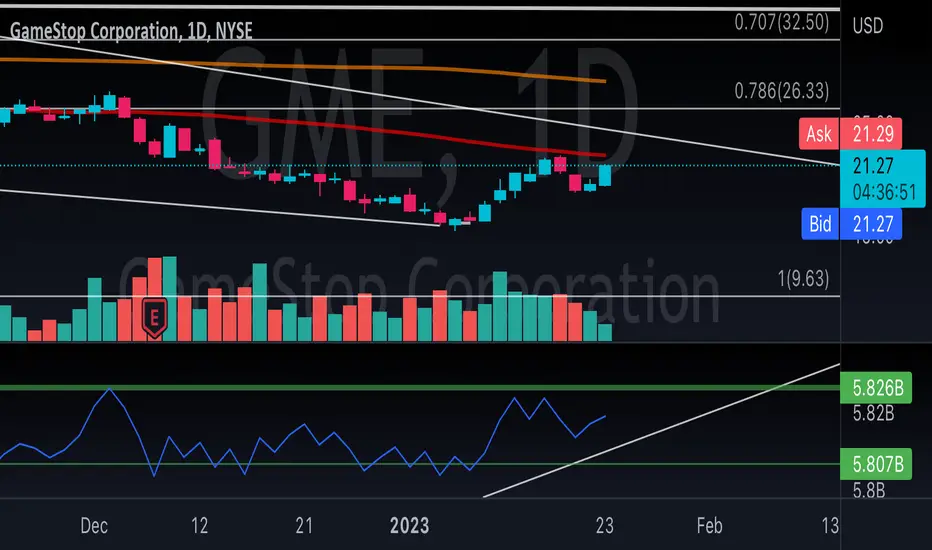The image size is (932, 550).
Task: Click the Dec label on time axis
Action: coord(94,526)
